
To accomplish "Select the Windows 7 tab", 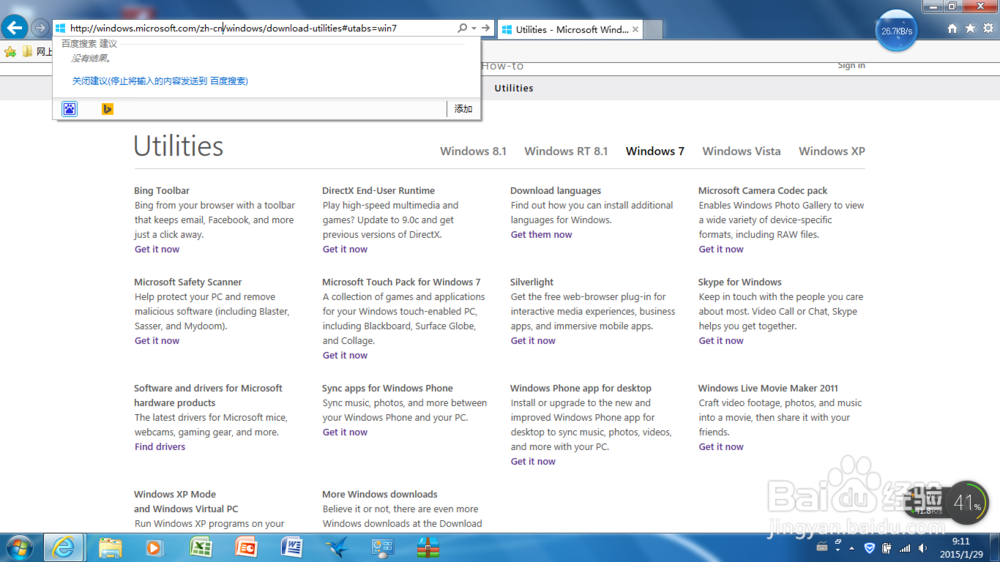I will pos(655,151).
